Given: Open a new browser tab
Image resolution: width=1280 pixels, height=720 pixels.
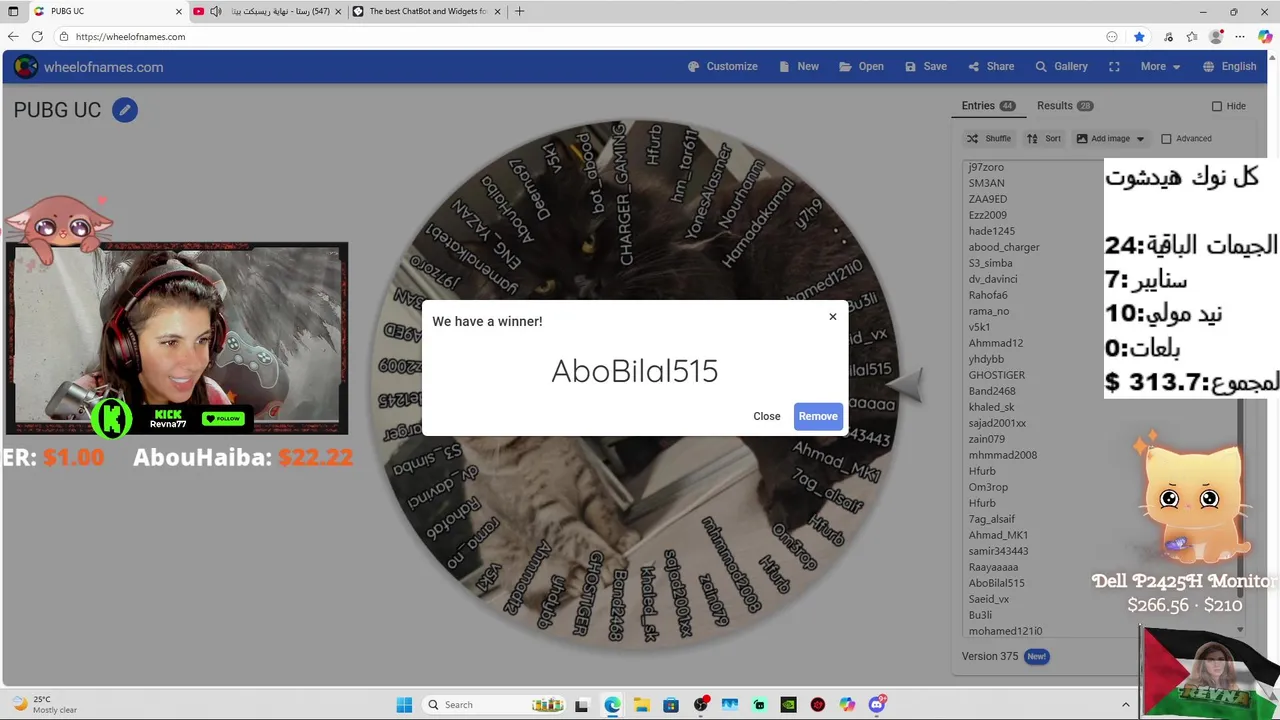Looking at the screenshot, I should tap(519, 11).
